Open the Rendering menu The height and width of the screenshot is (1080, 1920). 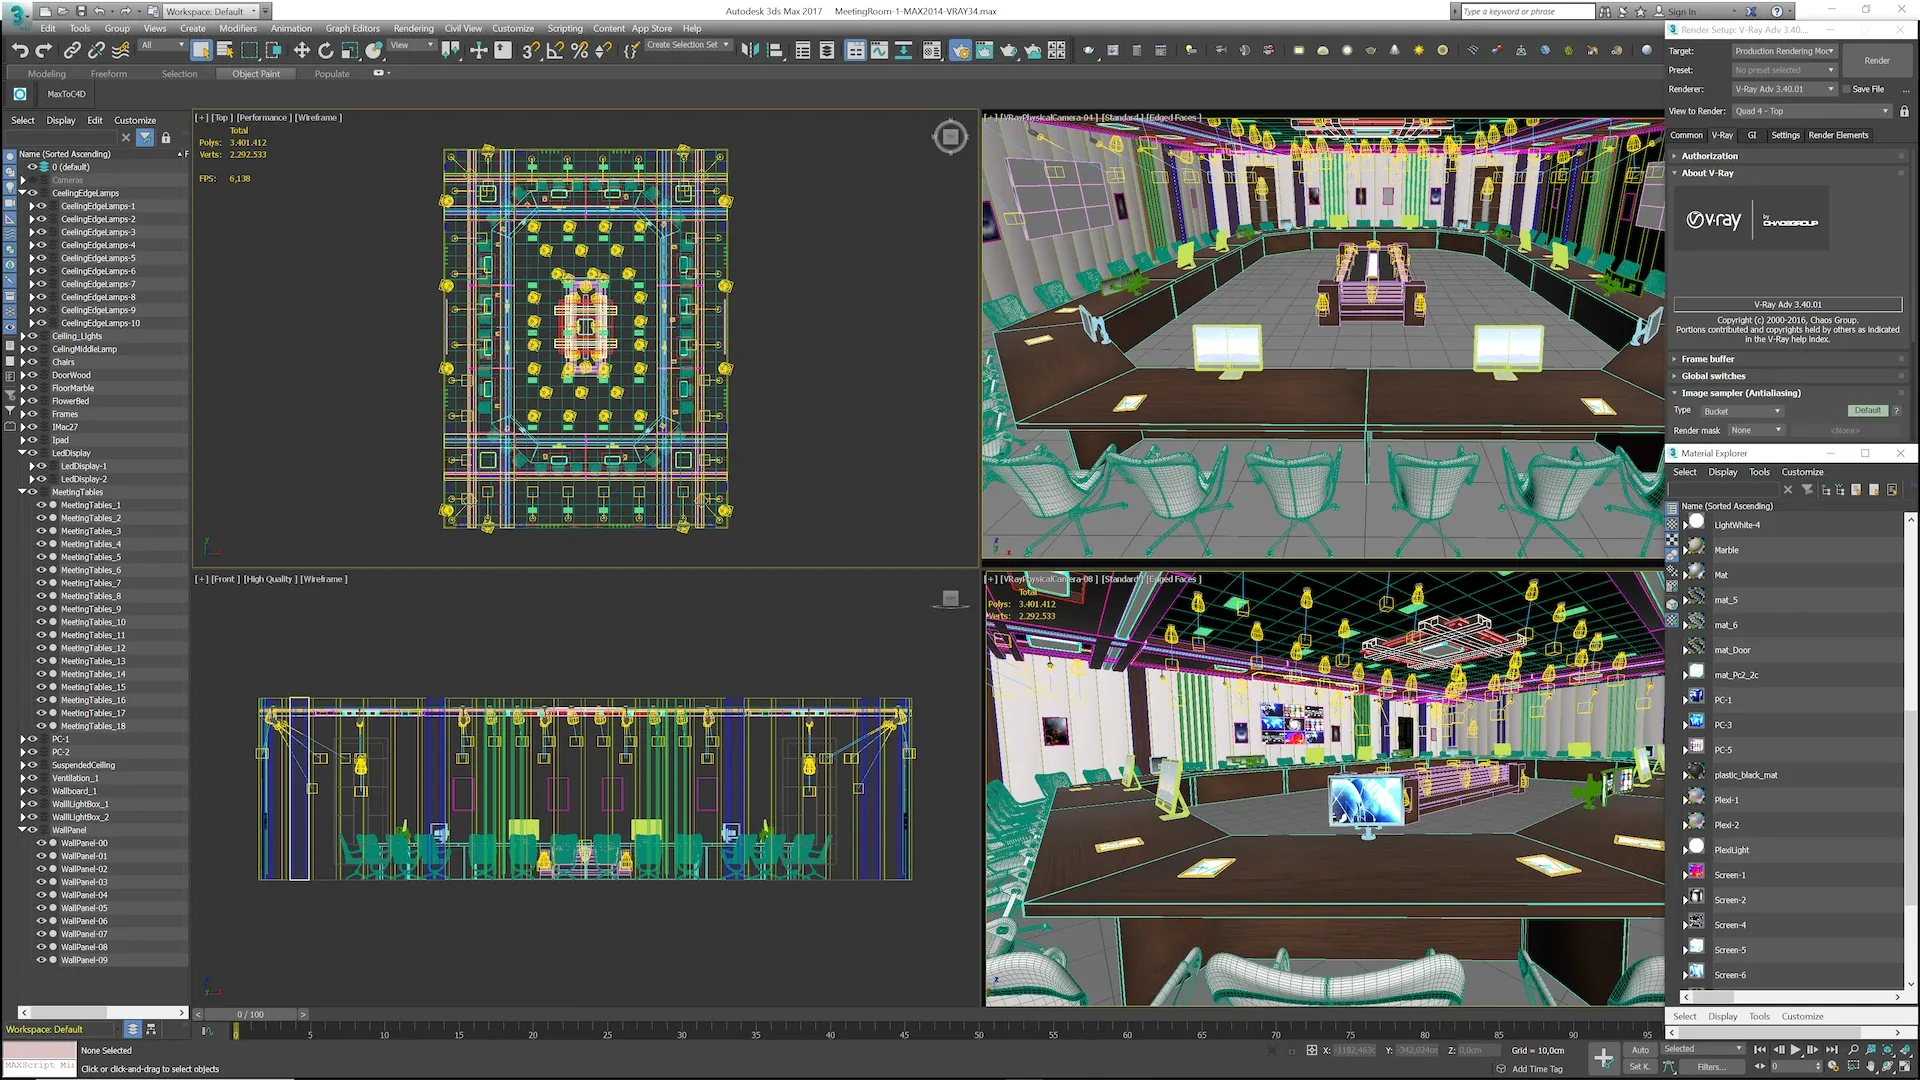413,28
